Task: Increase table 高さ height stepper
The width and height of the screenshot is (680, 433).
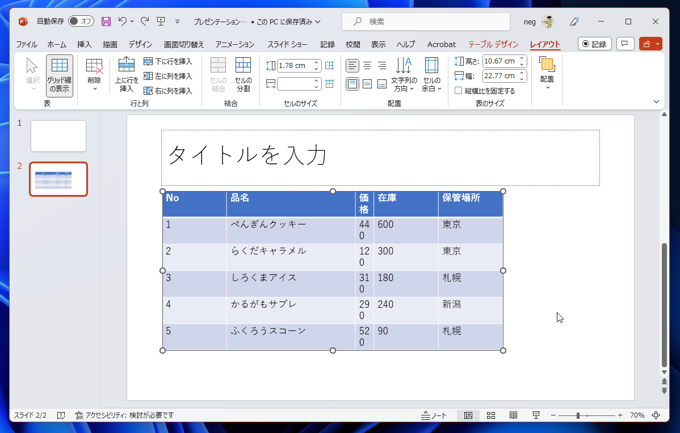Action: 522,59
